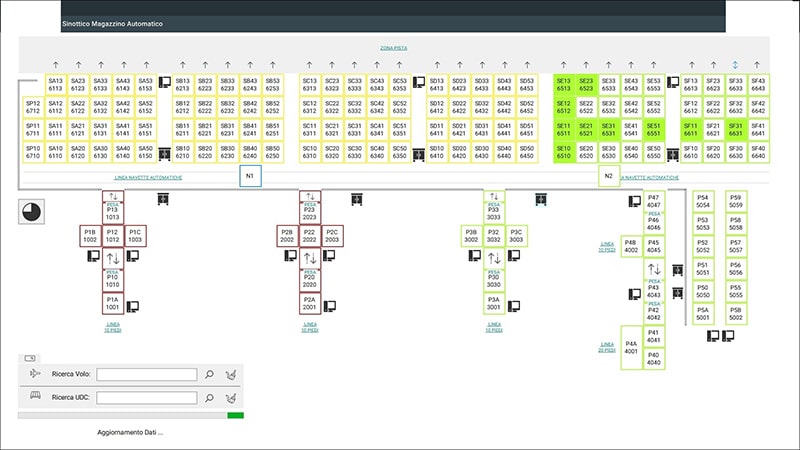This screenshot has width=800, height=450.
Task: Select the N1 shuttle box
Action: point(251,177)
